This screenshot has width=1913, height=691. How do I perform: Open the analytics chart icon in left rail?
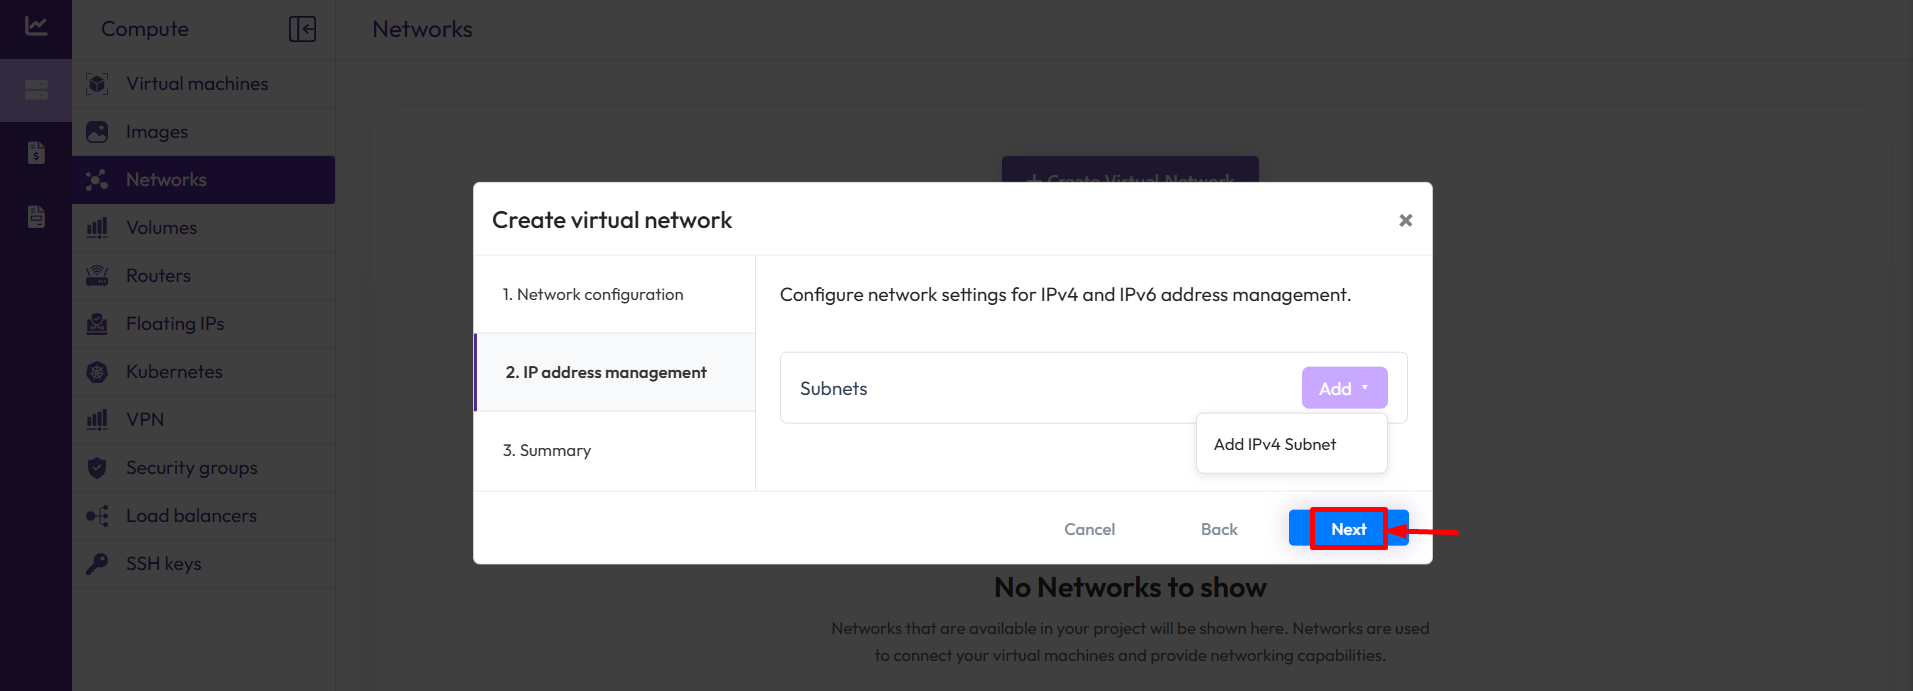pyautogui.click(x=36, y=27)
